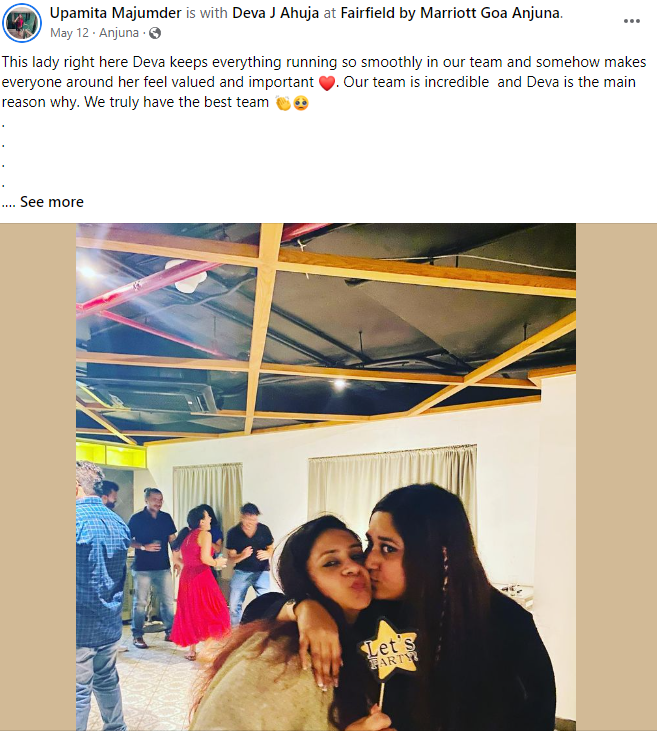Visit the tagged Deva J Ahuja profile
The image size is (657, 731).
pos(276,13)
